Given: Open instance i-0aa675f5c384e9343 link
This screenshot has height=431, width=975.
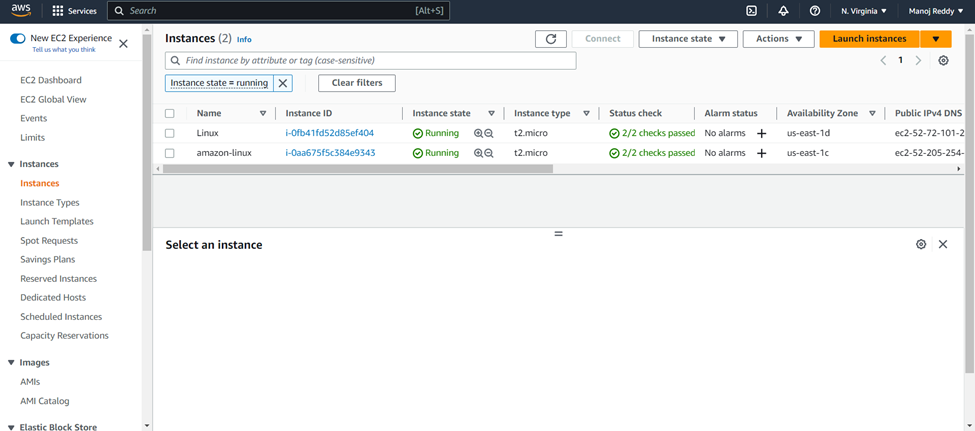Looking at the screenshot, I should (x=330, y=153).
